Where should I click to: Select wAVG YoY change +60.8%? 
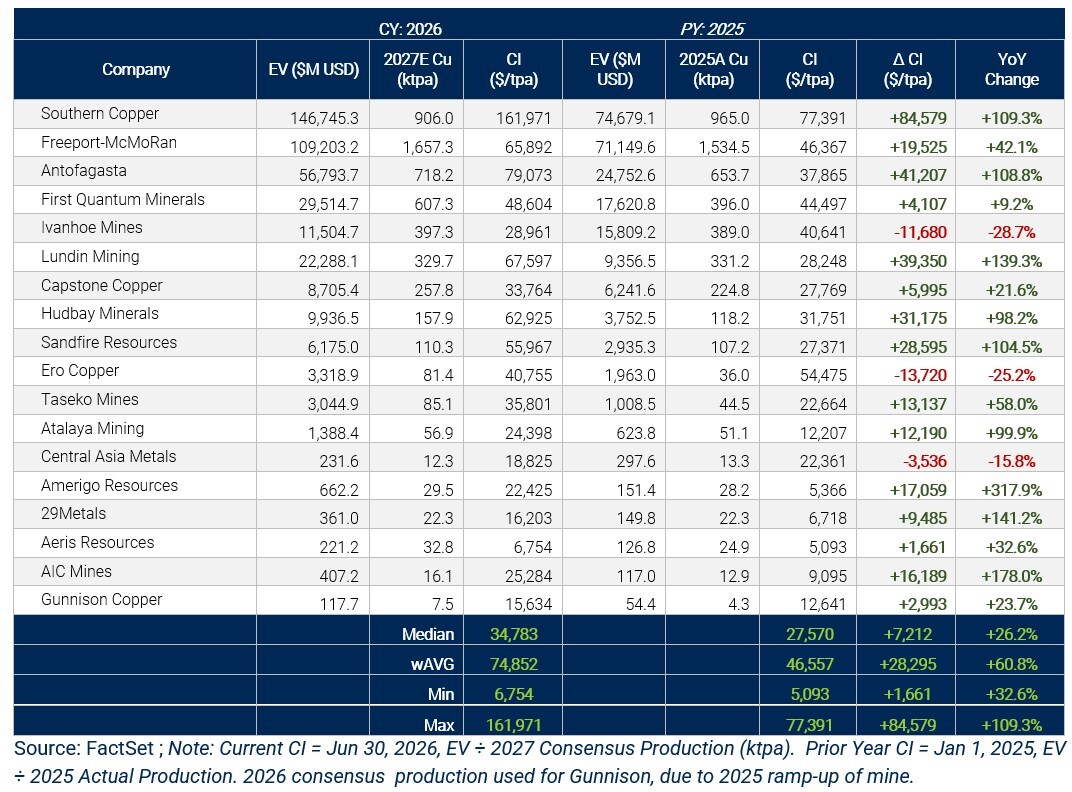pyautogui.click(x=1012, y=664)
